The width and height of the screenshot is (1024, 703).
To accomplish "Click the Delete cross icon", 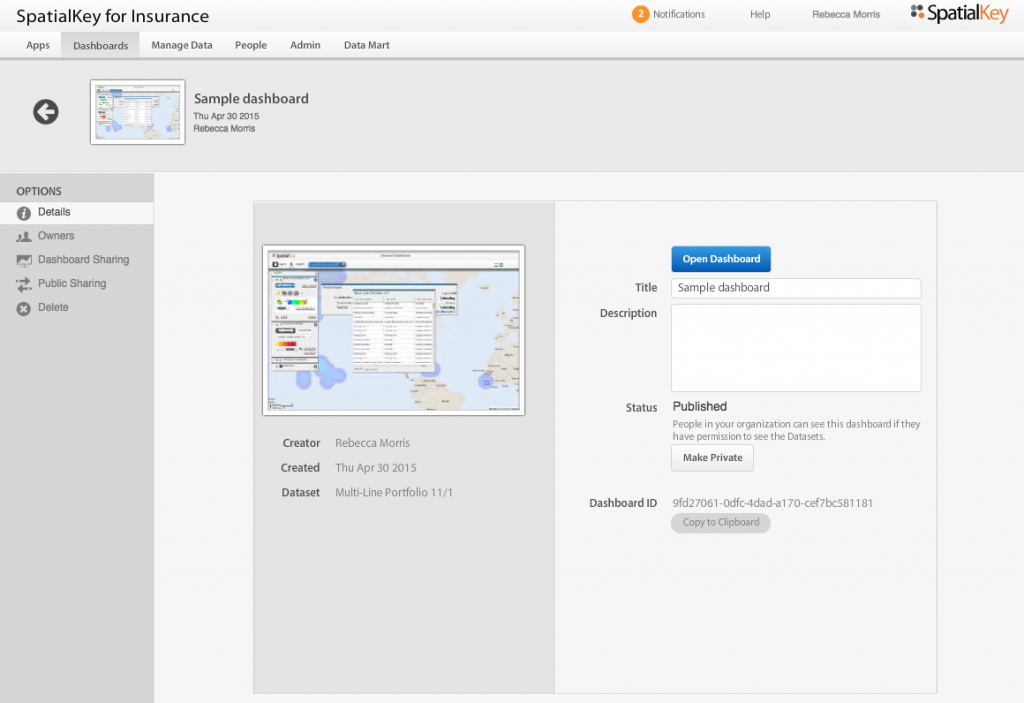I will [x=24, y=308].
